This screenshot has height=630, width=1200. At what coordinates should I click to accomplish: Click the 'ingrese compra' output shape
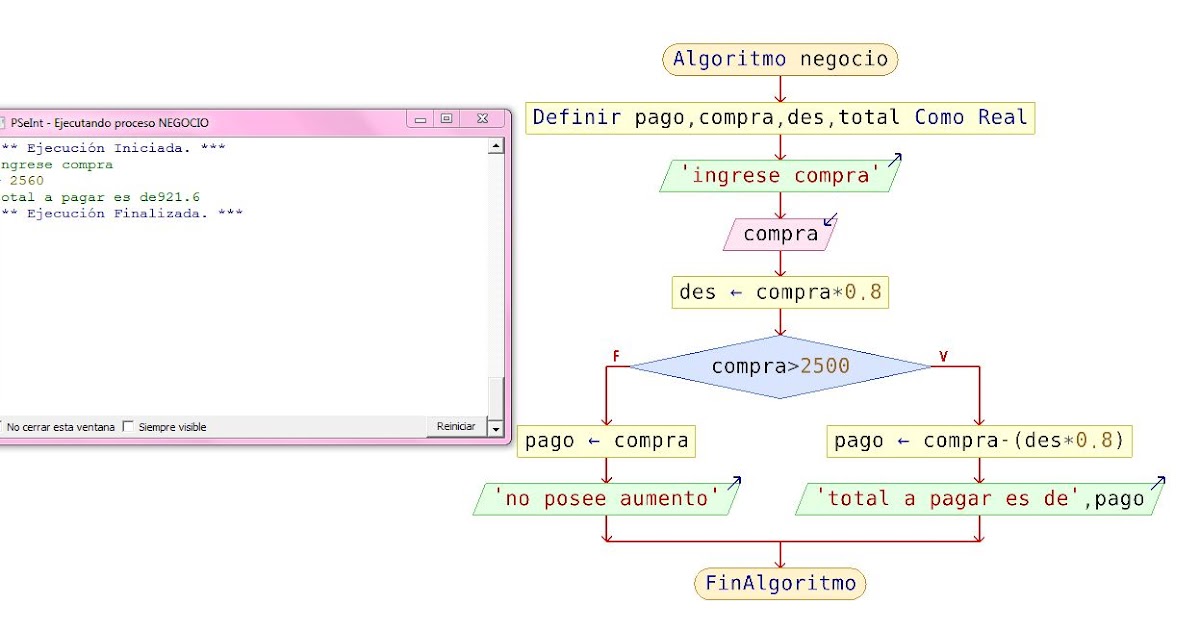click(780, 174)
